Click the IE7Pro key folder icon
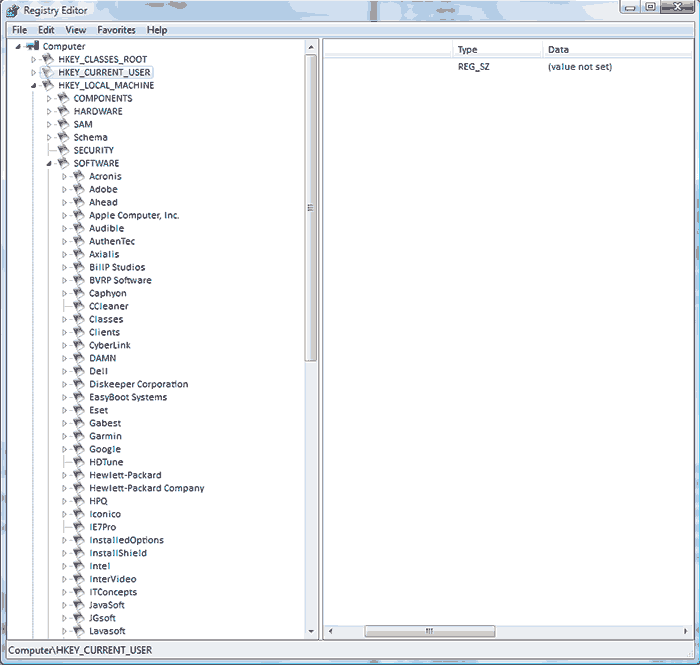700x665 pixels. point(79,527)
